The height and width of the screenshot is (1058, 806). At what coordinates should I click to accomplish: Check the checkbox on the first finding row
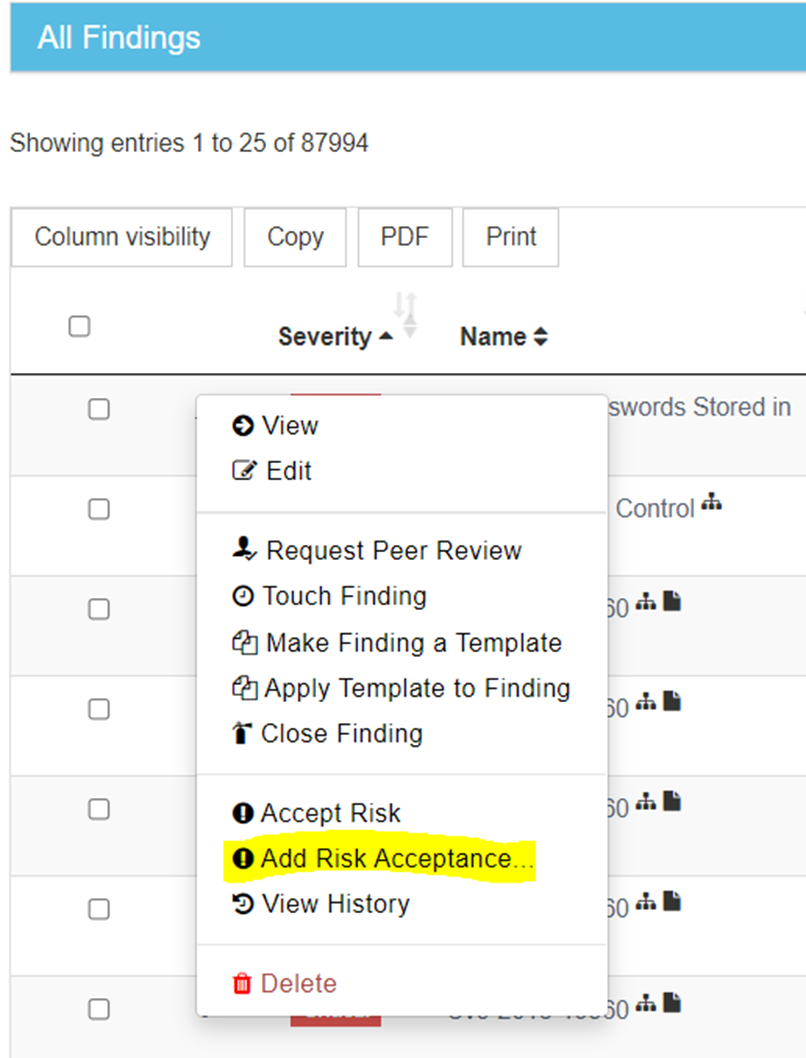(98, 409)
